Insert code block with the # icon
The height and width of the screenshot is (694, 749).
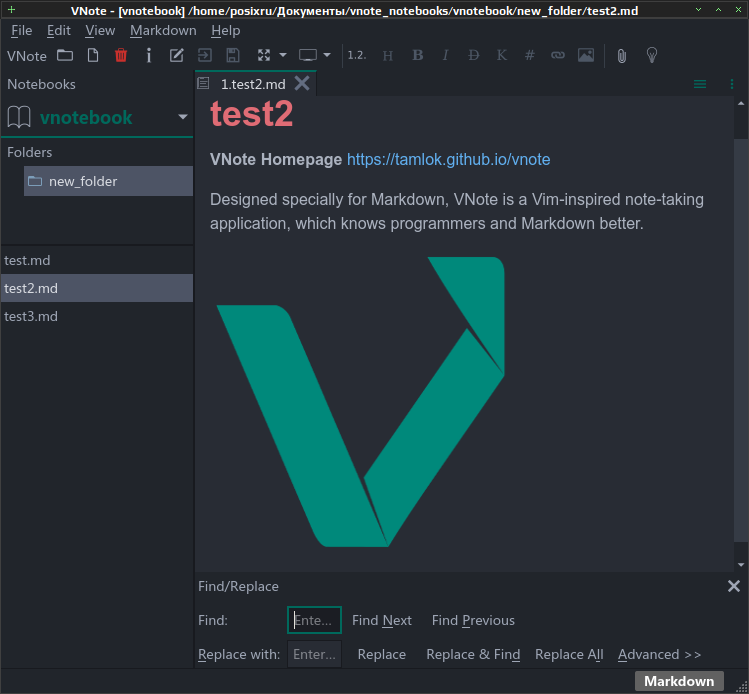click(x=529, y=55)
